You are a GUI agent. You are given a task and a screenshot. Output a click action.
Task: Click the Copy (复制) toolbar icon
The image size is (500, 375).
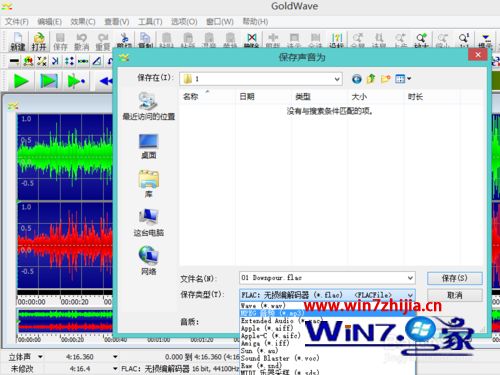point(145,39)
